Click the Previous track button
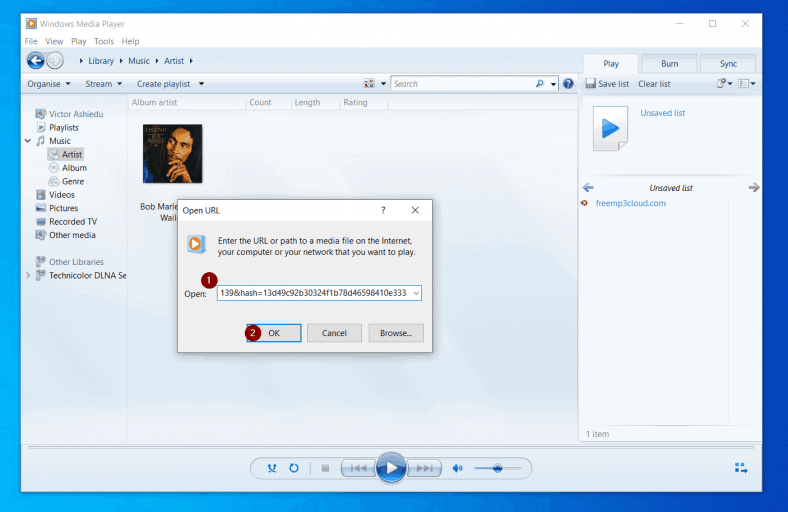The height and width of the screenshot is (512, 788). tap(358, 468)
